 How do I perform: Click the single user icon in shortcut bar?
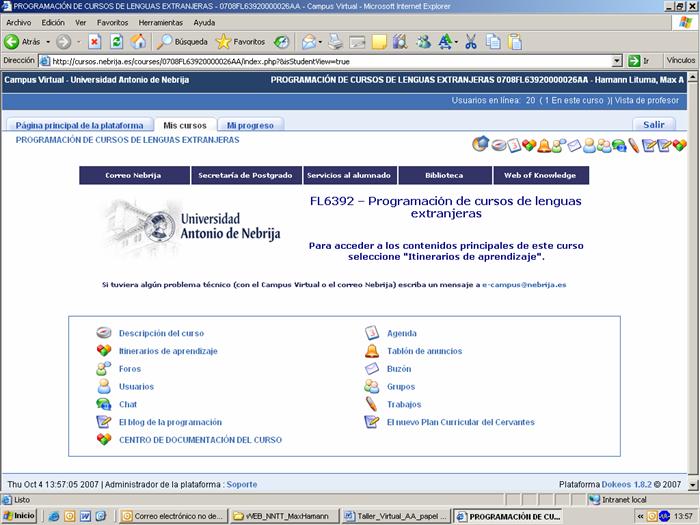pyautogui.click(x=589, y=145)
